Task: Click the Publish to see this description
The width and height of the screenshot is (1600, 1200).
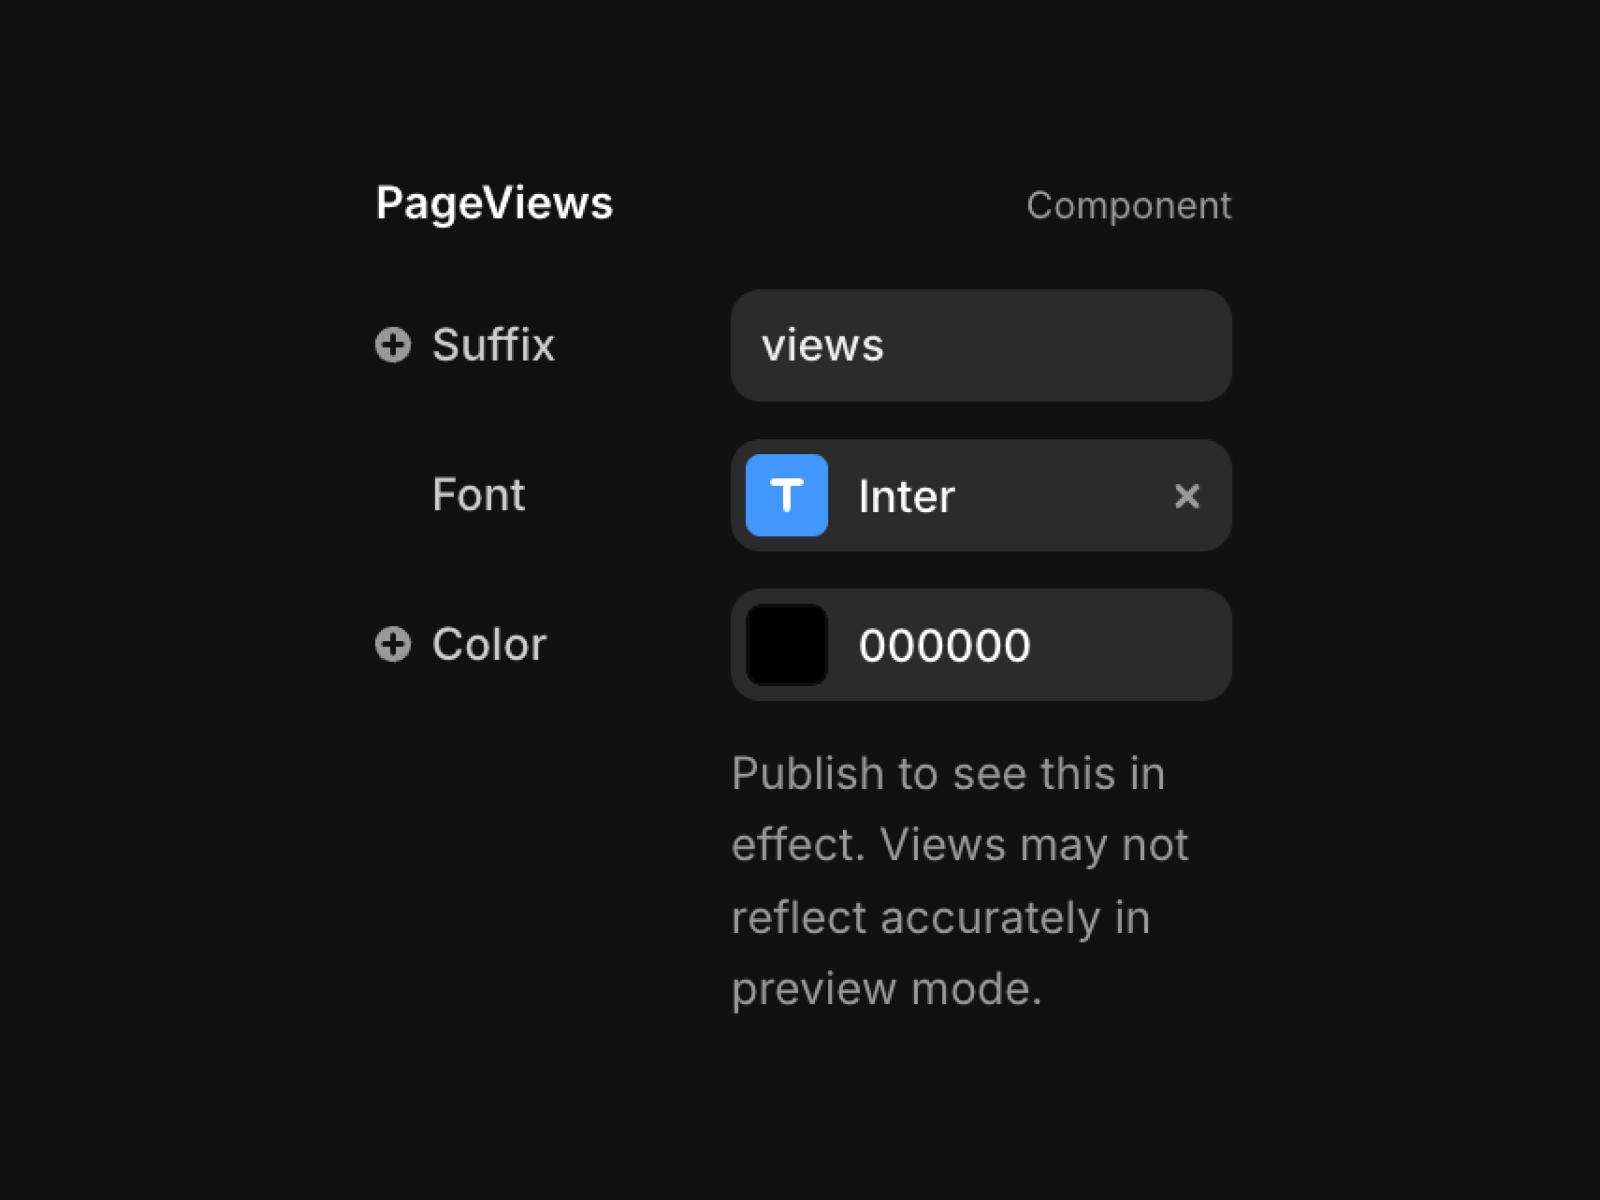Action: click(960, 881)
